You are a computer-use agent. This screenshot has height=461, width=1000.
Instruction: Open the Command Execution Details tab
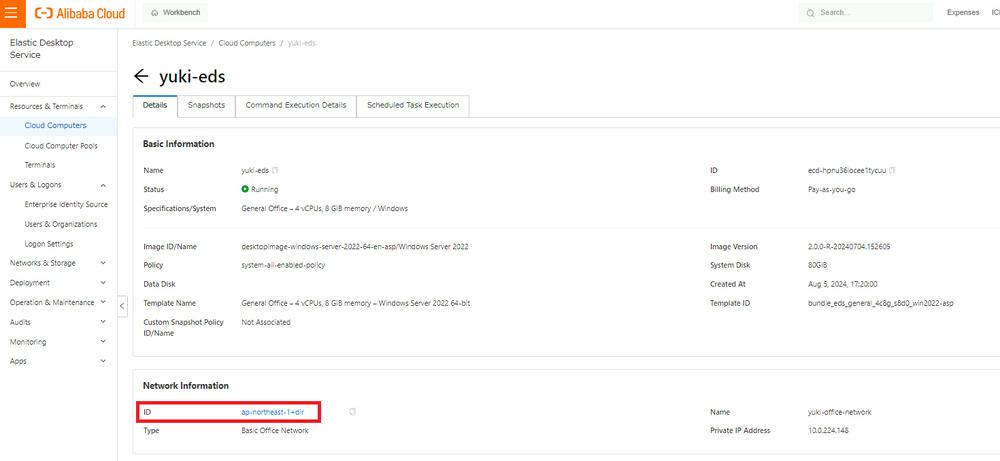pos(296,105)
